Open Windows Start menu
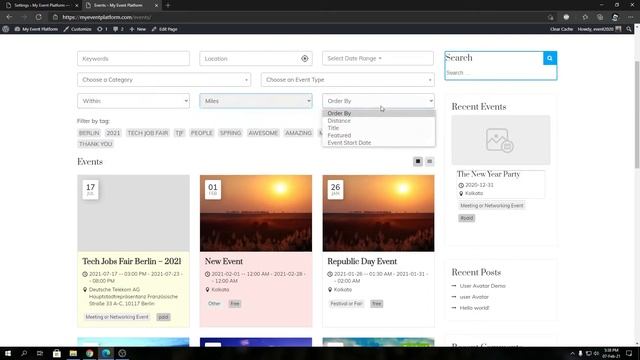Image resolution: width=640 pixels, height=360 pixels. coord(8,353)
